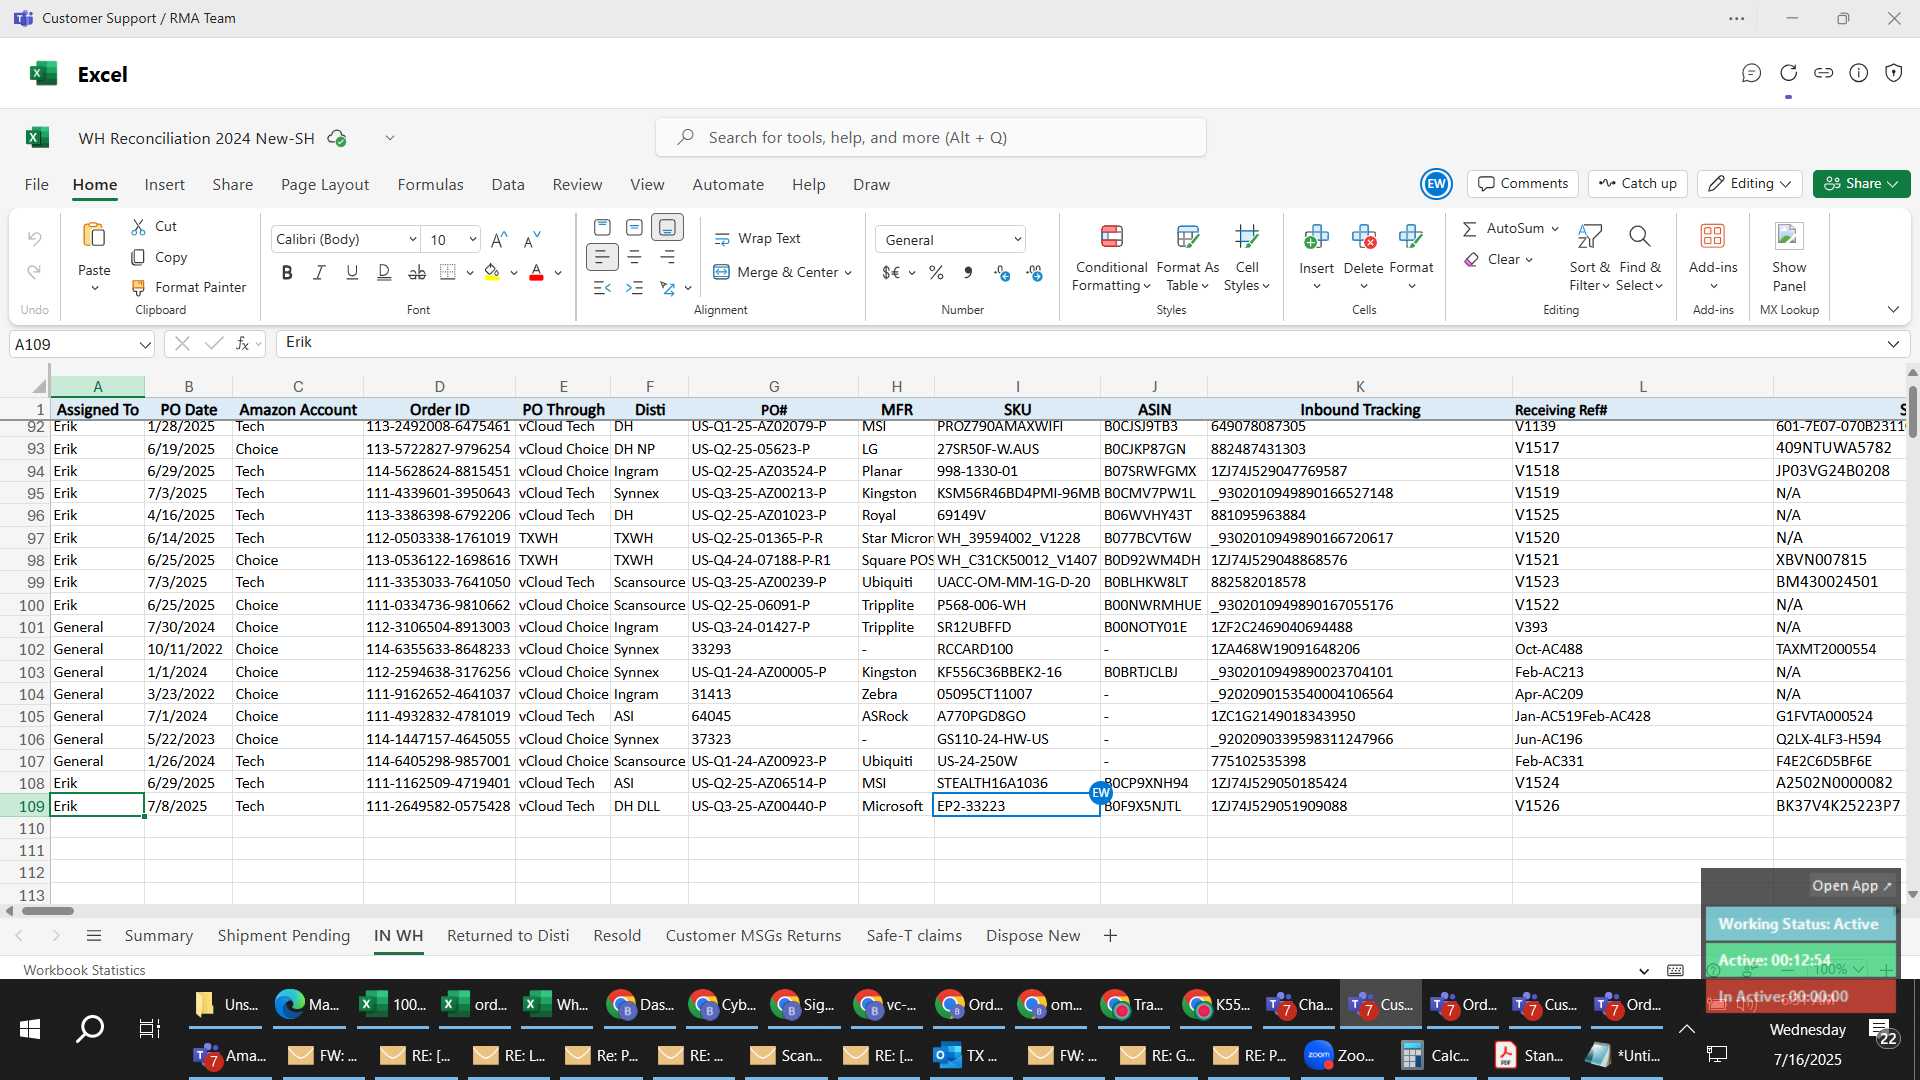This screenshot has height=1080, width=1920.
Task: Toggle Underline formatting
Action: pyautogui.click(x=352, y=272)
